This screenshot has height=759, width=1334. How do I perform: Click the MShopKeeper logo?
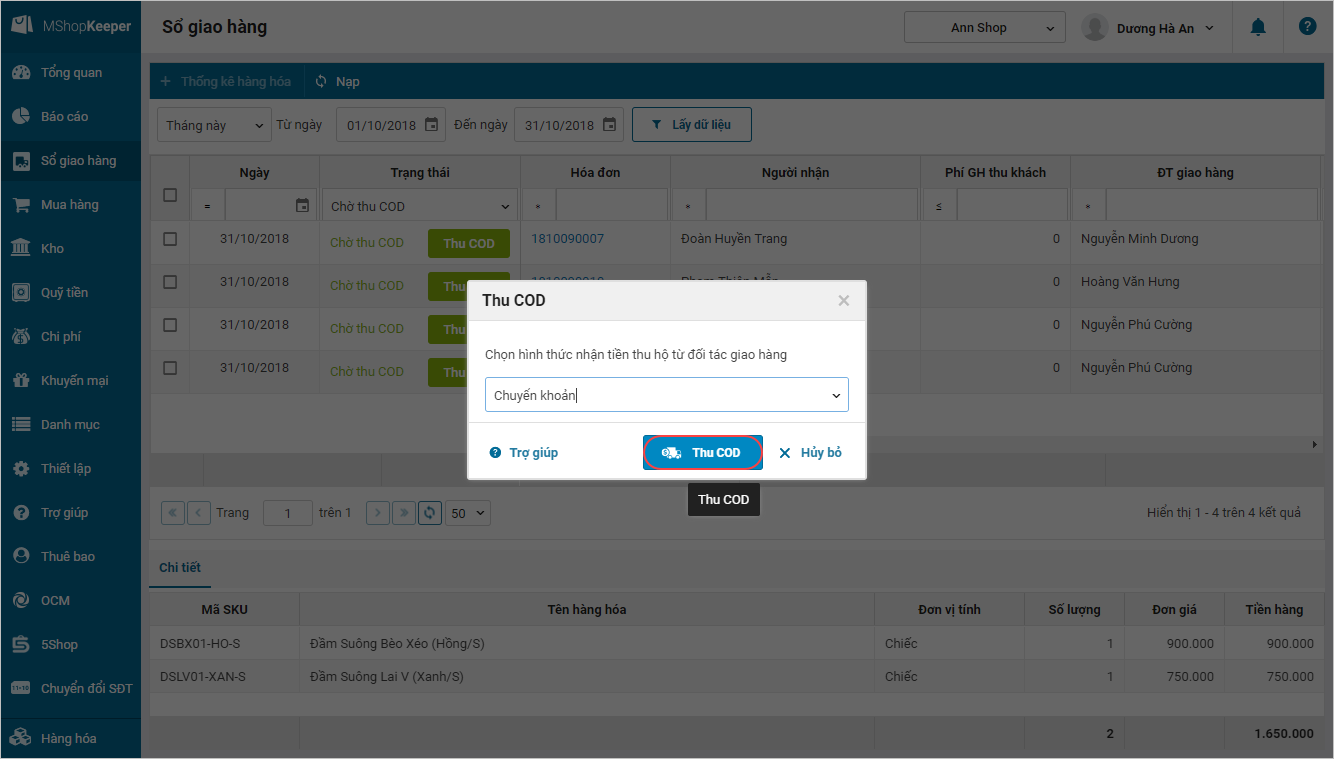click(x=71, y=26)
